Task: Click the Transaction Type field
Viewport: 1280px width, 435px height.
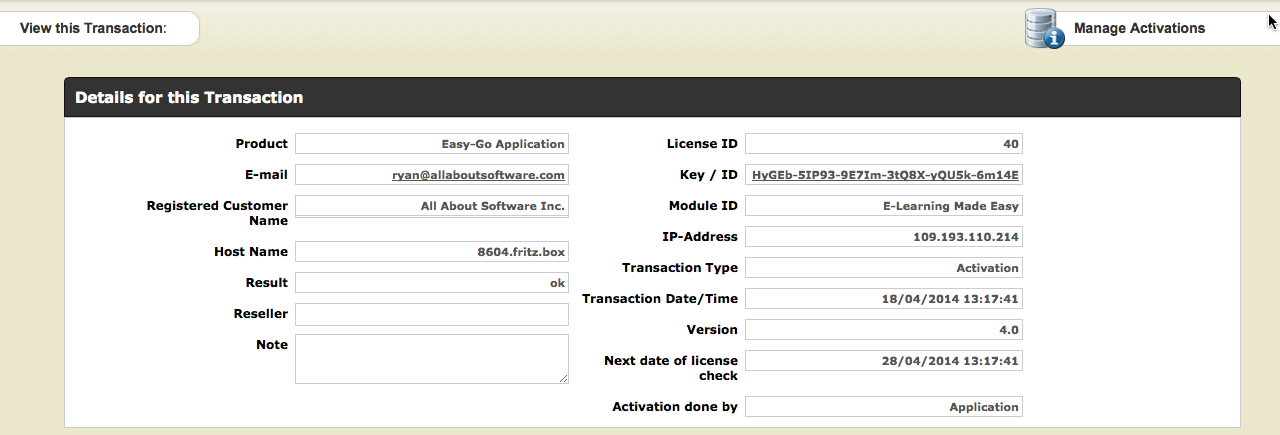Action: (883, 268)
